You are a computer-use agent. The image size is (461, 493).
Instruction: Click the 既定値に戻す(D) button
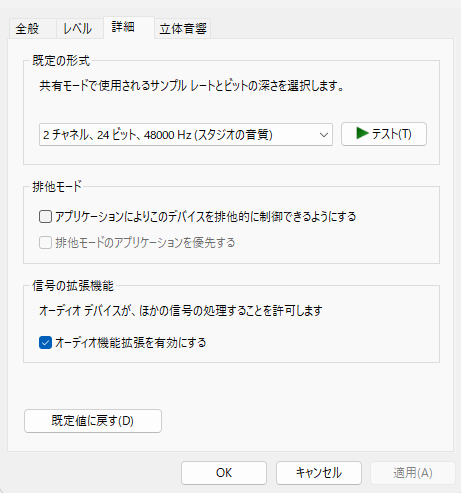point(93,421)
